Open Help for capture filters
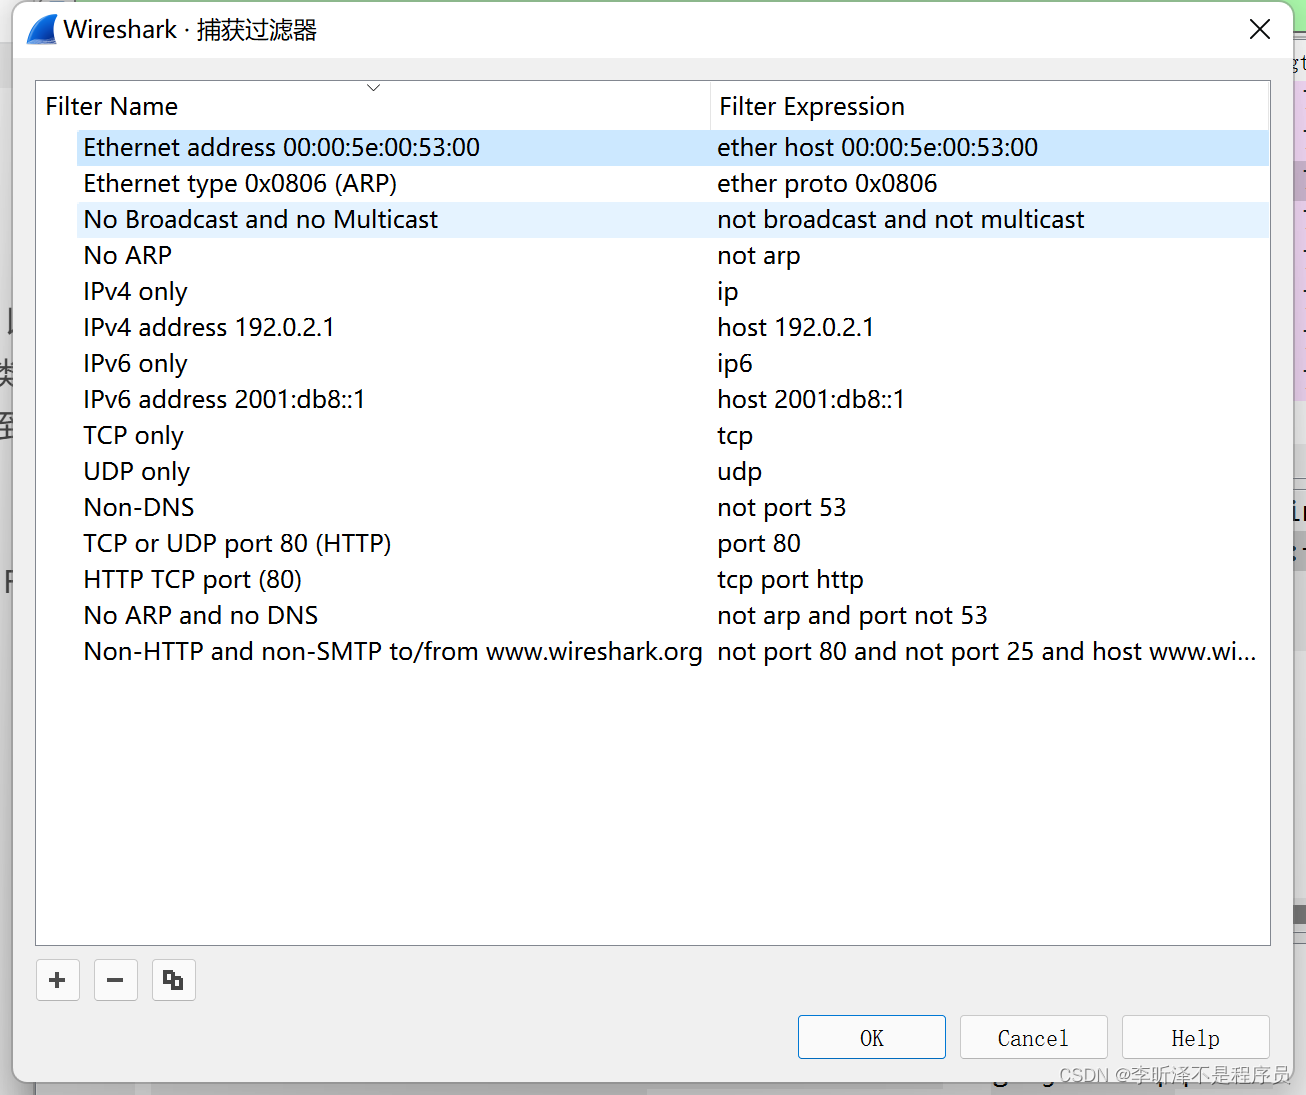 click(1196, 1038)
